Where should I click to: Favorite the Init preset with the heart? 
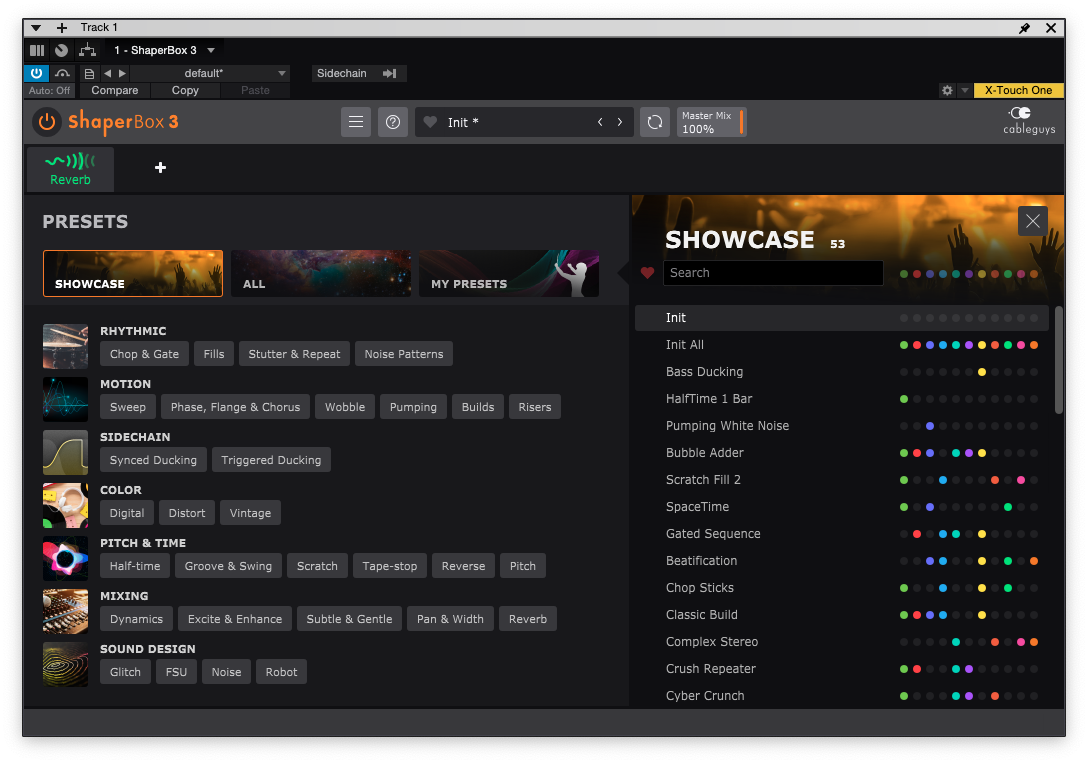[430, 122]
